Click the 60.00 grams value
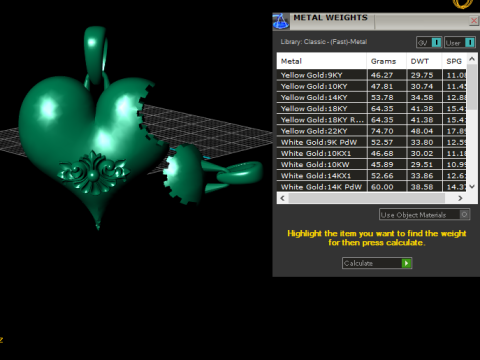Viewport: 480px width, 360px height. tap(382, 187)
